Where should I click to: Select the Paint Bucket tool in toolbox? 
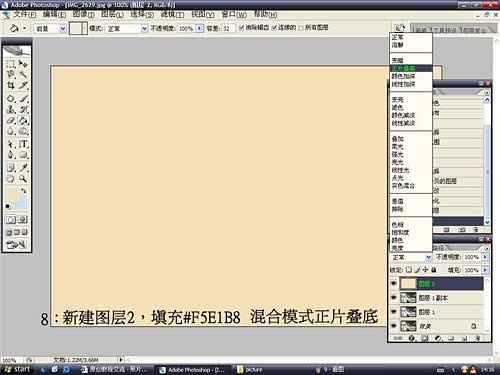pos(23,120)
